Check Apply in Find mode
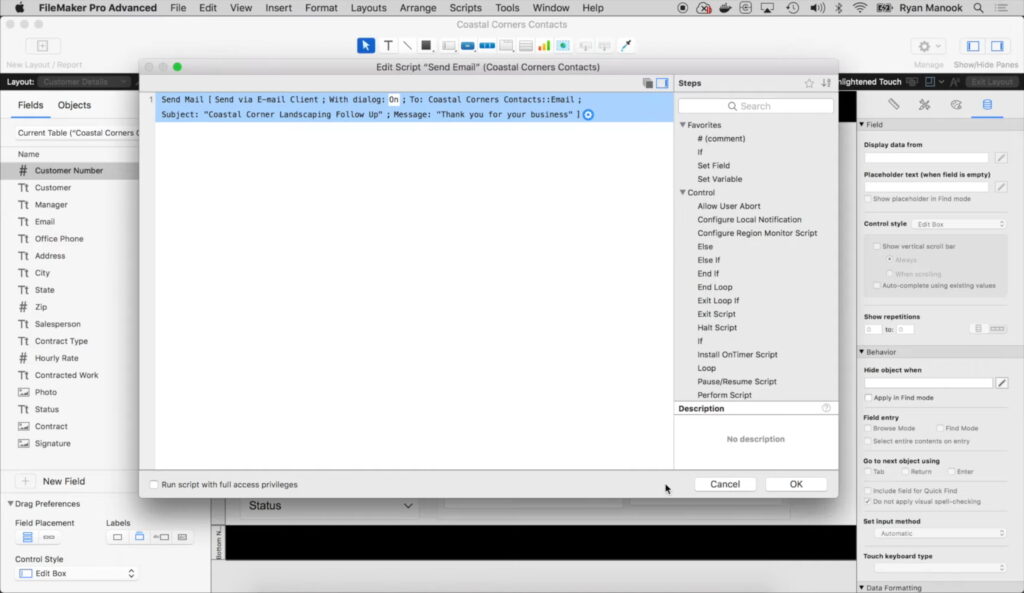The height and width of the screenshot is (593, 1024). [x=868, y=398]
